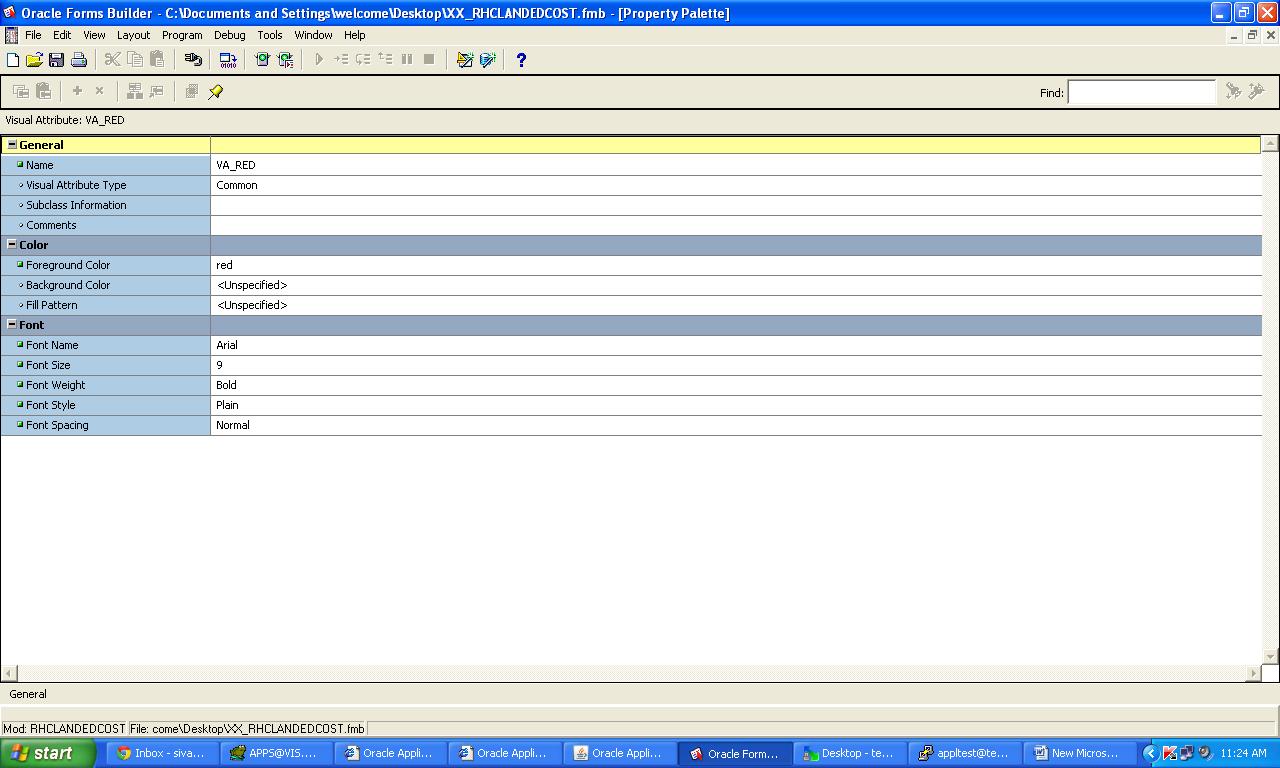The image size is (1280, 768).
Task: Click Paste Properties icon in palette toolbar
Action: (x=43, y=91)
